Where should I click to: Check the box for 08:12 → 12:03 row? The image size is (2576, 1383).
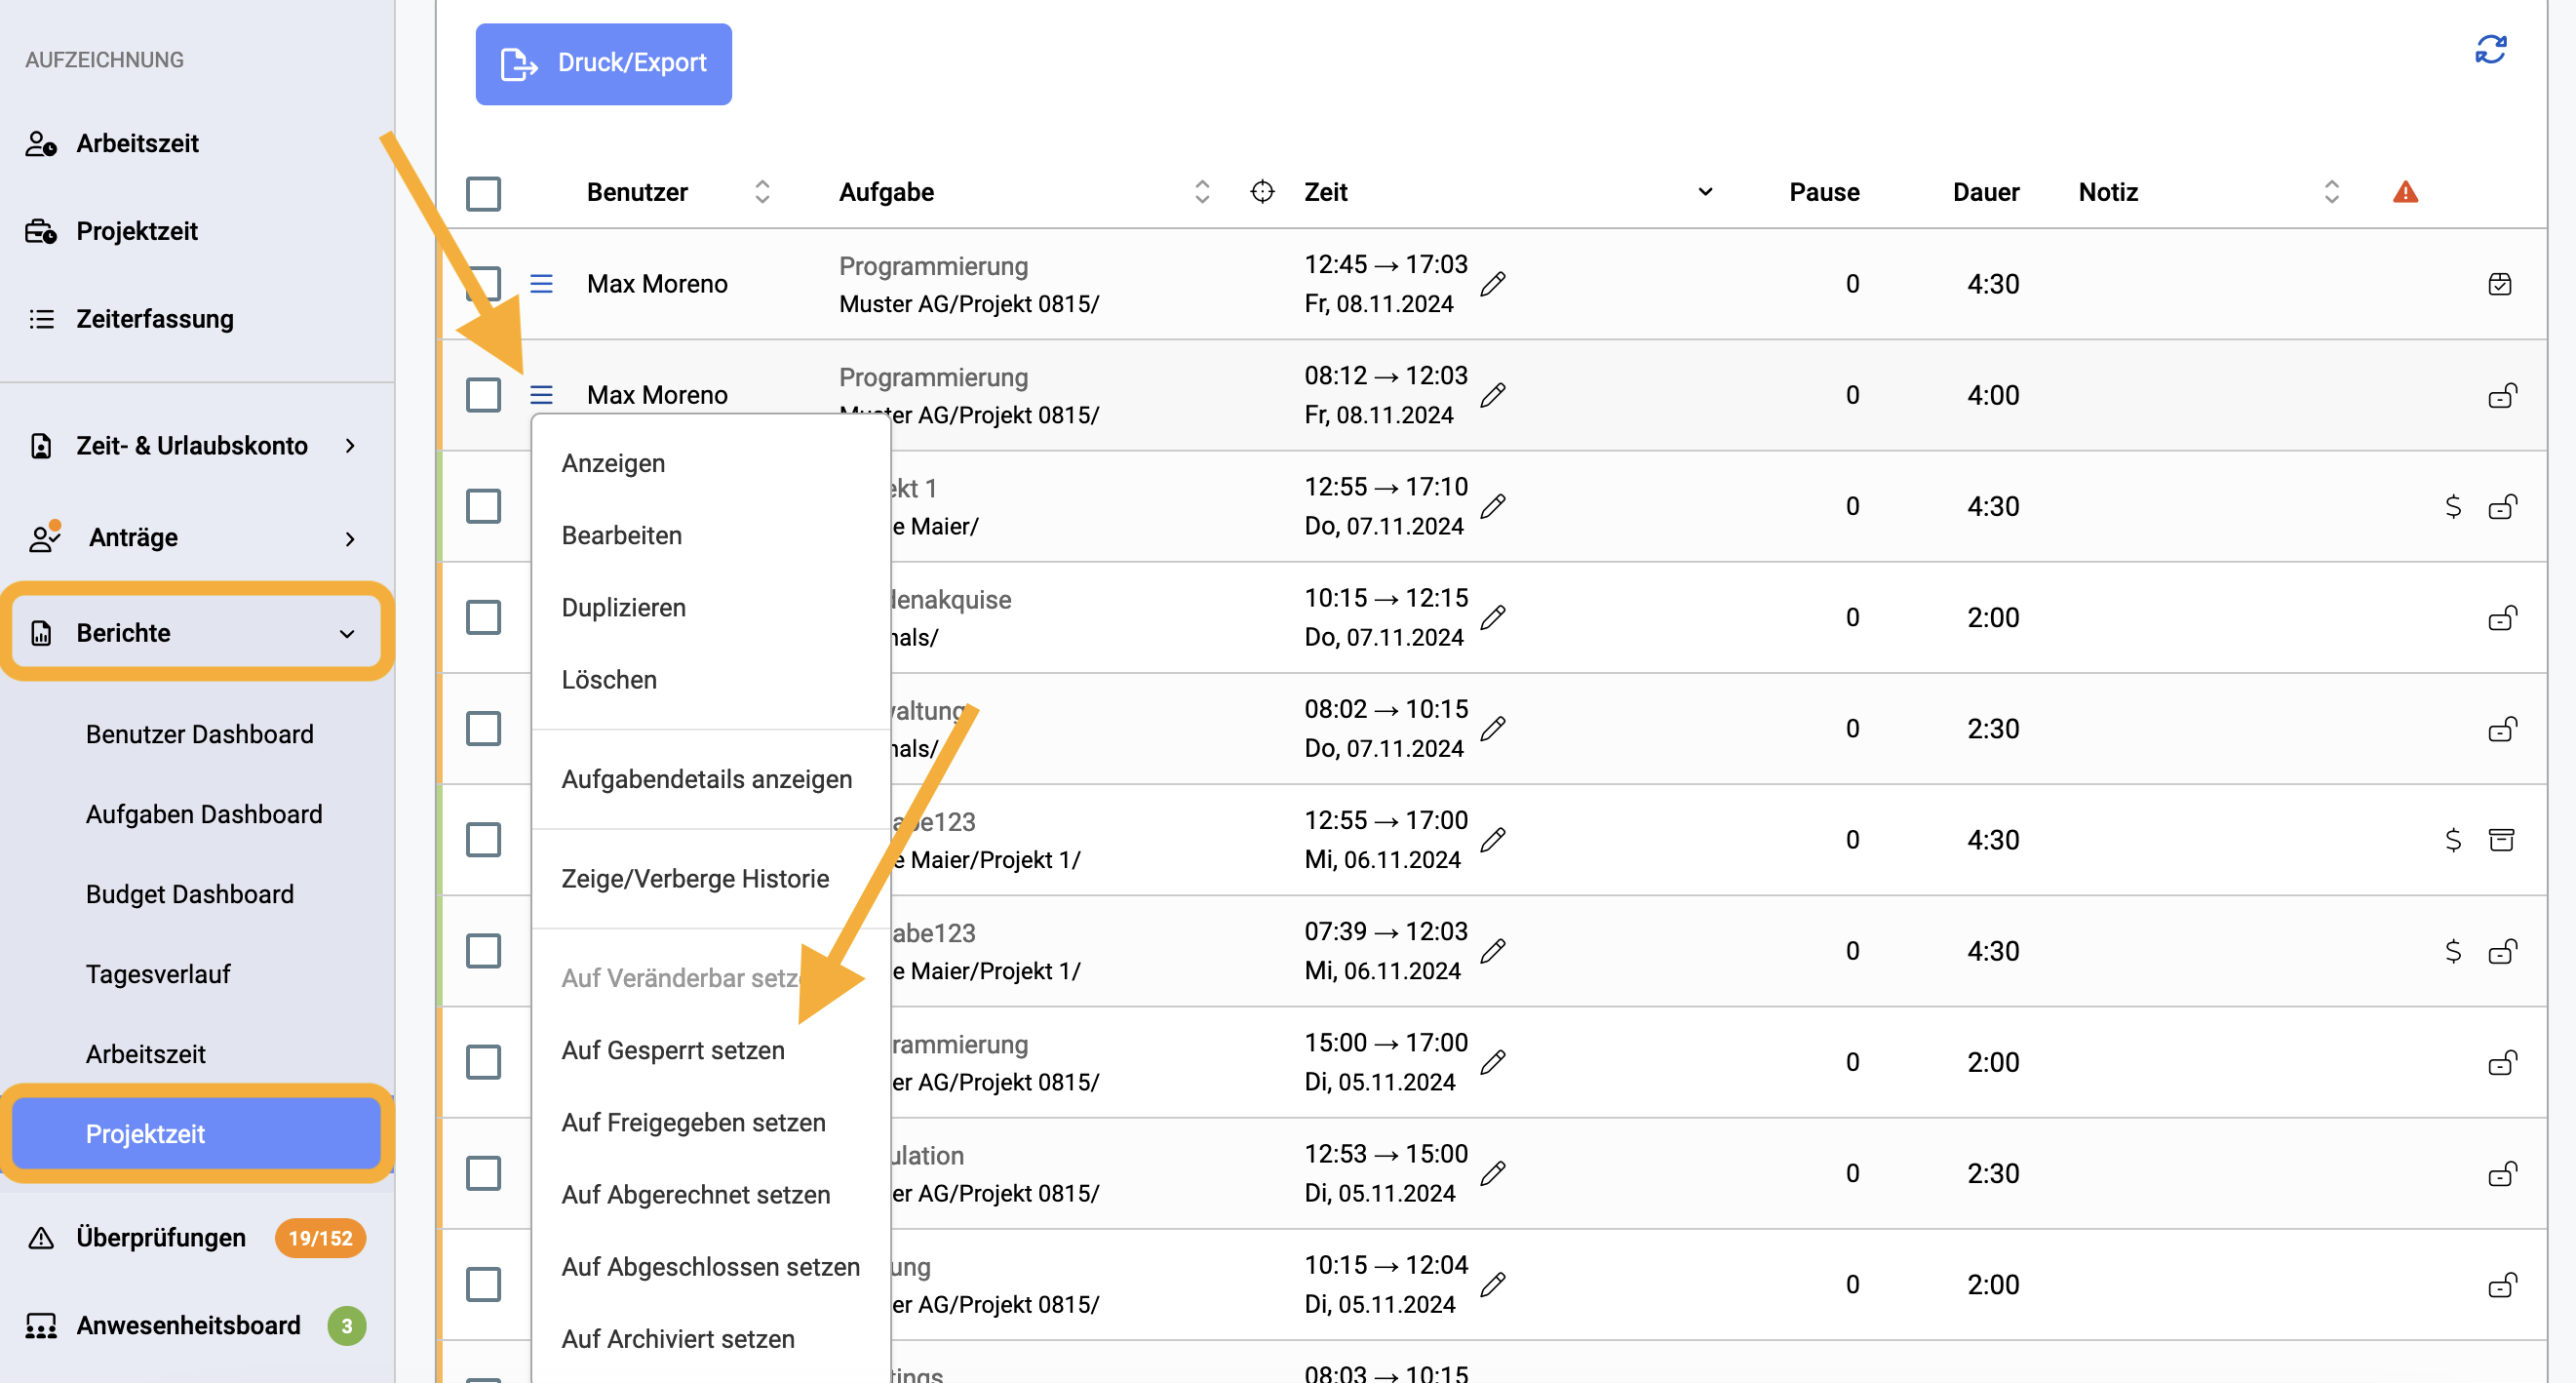(483, 395)
